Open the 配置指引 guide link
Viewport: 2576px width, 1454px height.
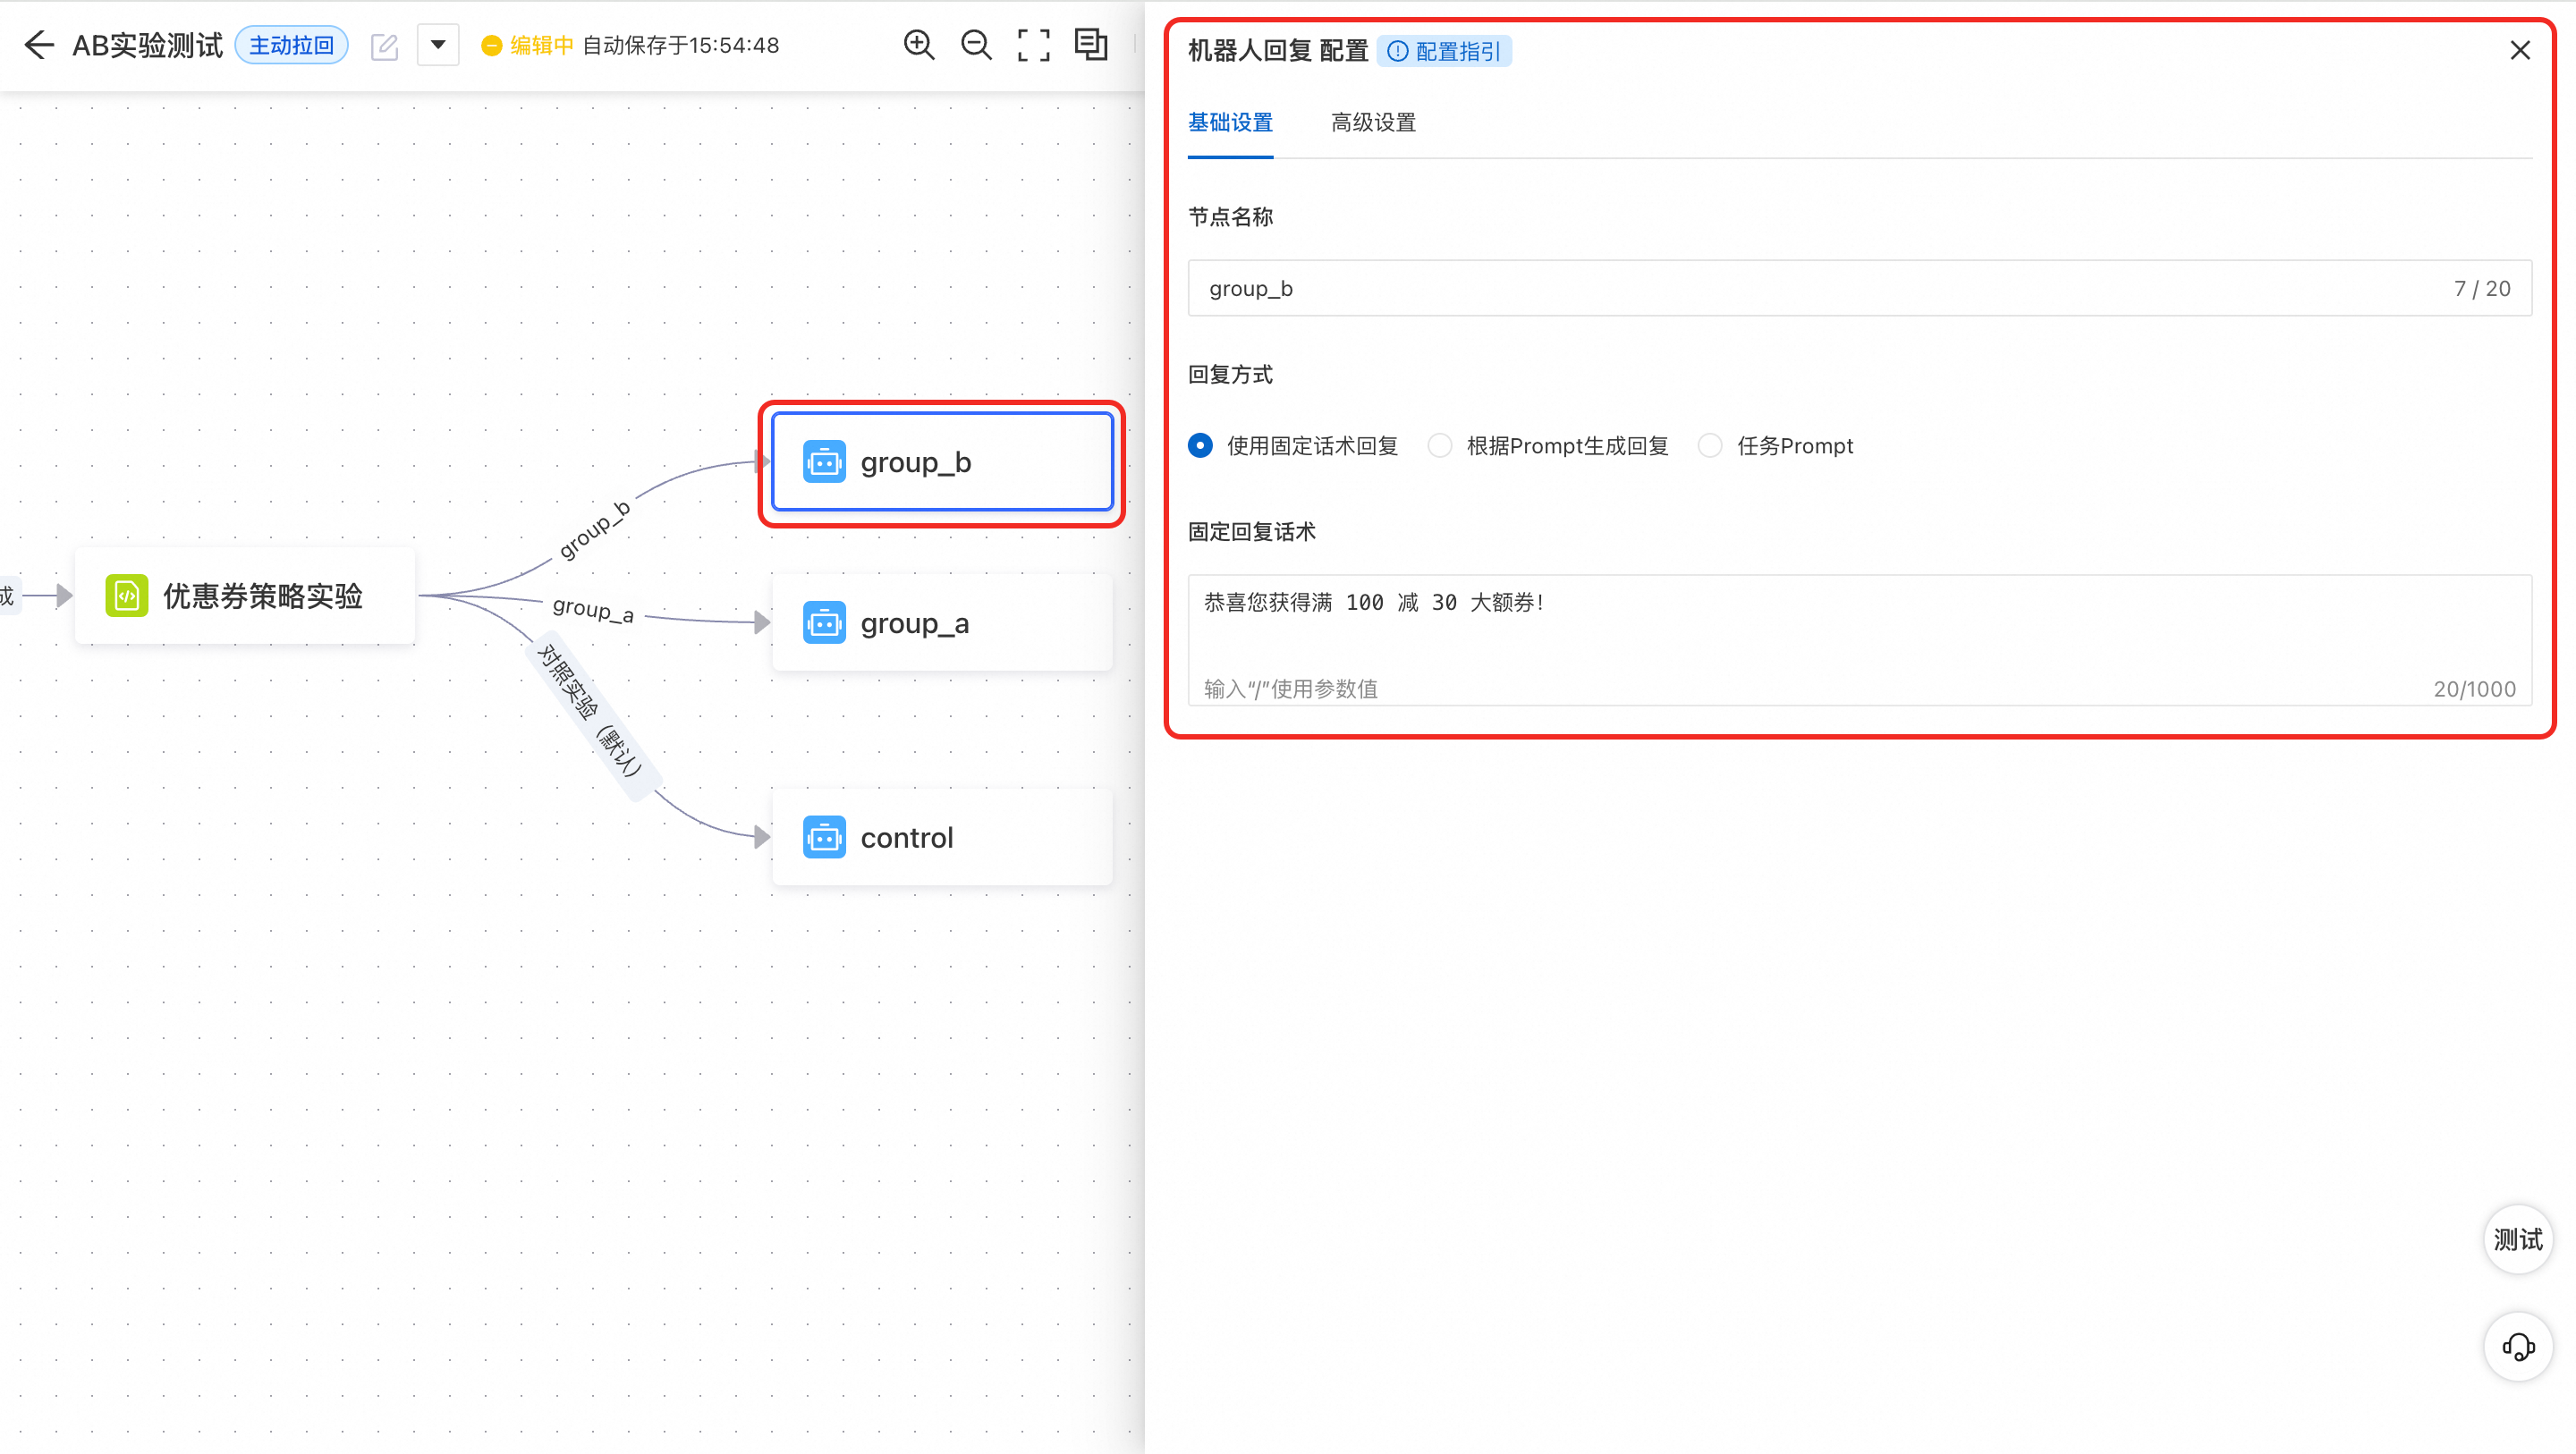point(1444,51)
